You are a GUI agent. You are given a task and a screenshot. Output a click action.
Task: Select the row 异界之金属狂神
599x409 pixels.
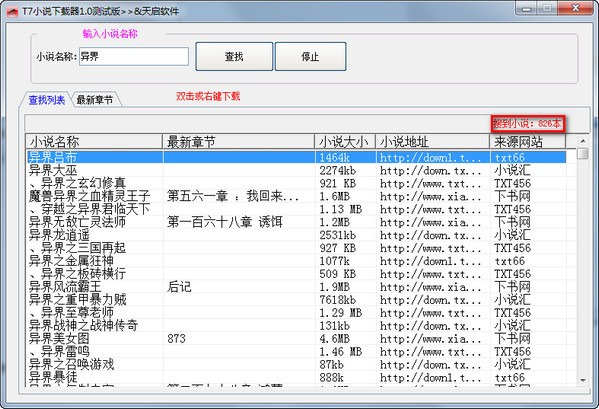click(296, 261)
